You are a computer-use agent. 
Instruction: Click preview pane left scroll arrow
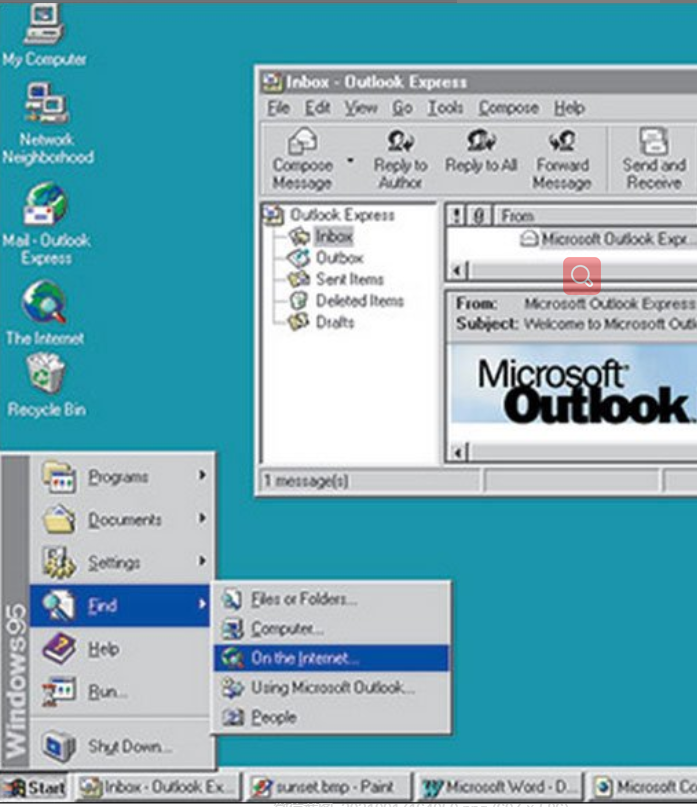click(x=458, y=452)
